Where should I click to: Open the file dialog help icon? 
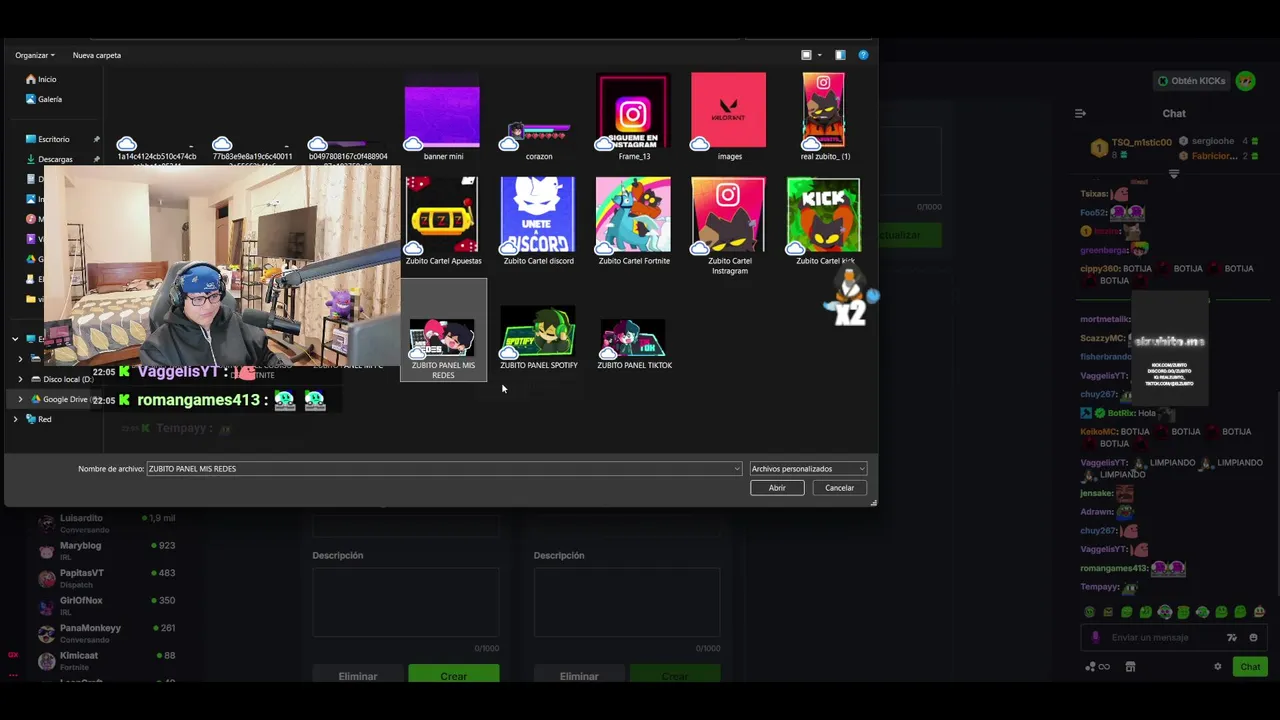pos(864,55)
